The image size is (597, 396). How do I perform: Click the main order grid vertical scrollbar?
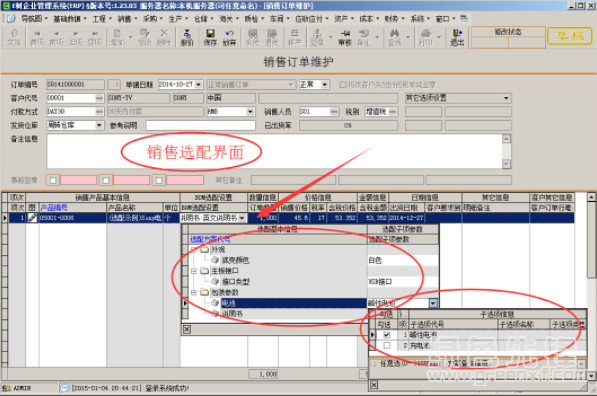click(x=591, y=286)
